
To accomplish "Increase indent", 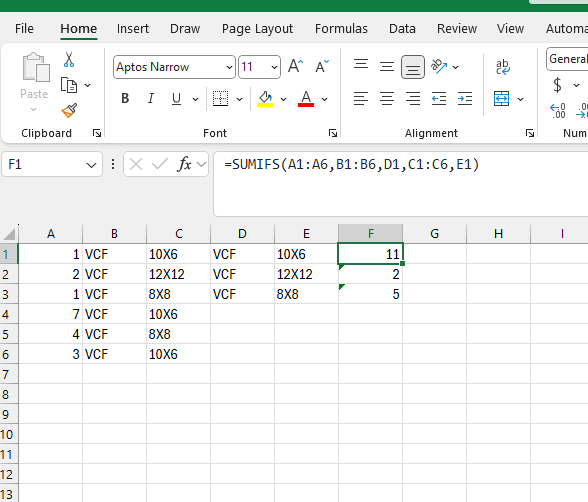I will (x=465, y=99).
